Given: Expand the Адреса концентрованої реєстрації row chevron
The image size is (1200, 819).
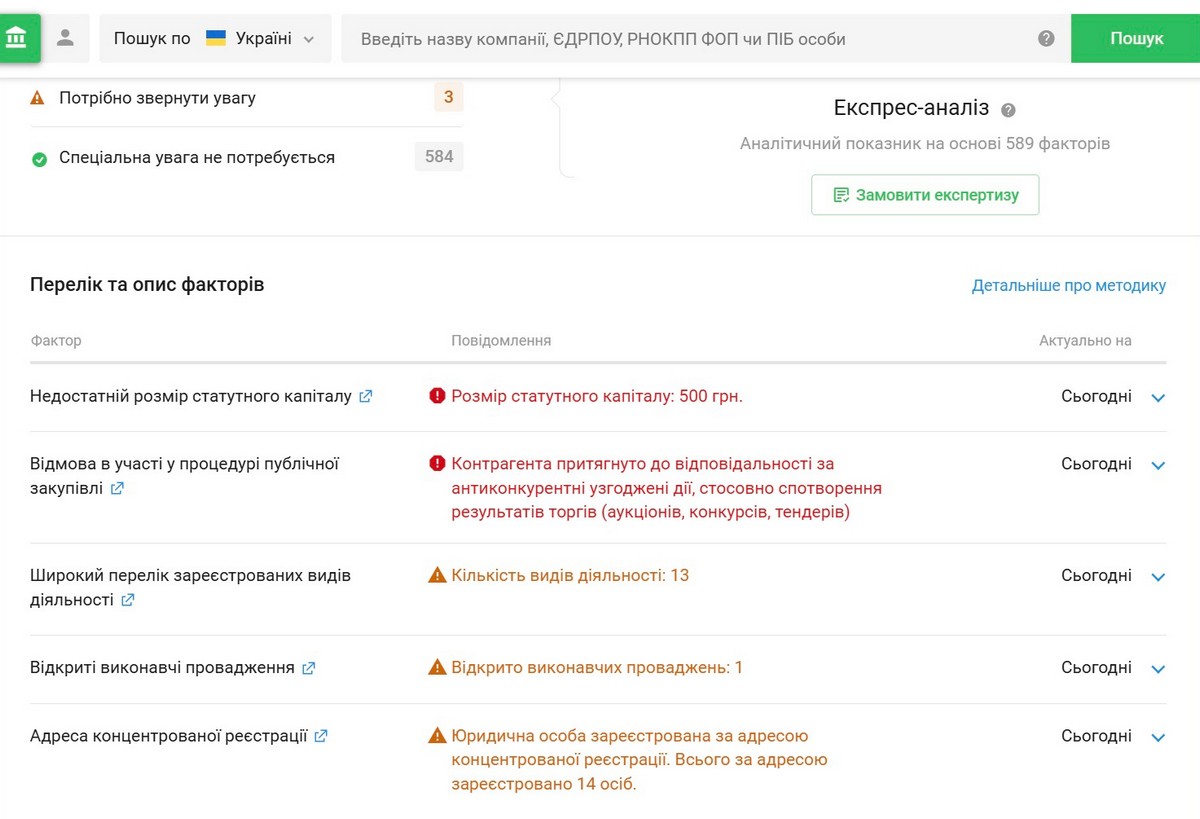Looking at the screenshot, I should pos(1158,738).
